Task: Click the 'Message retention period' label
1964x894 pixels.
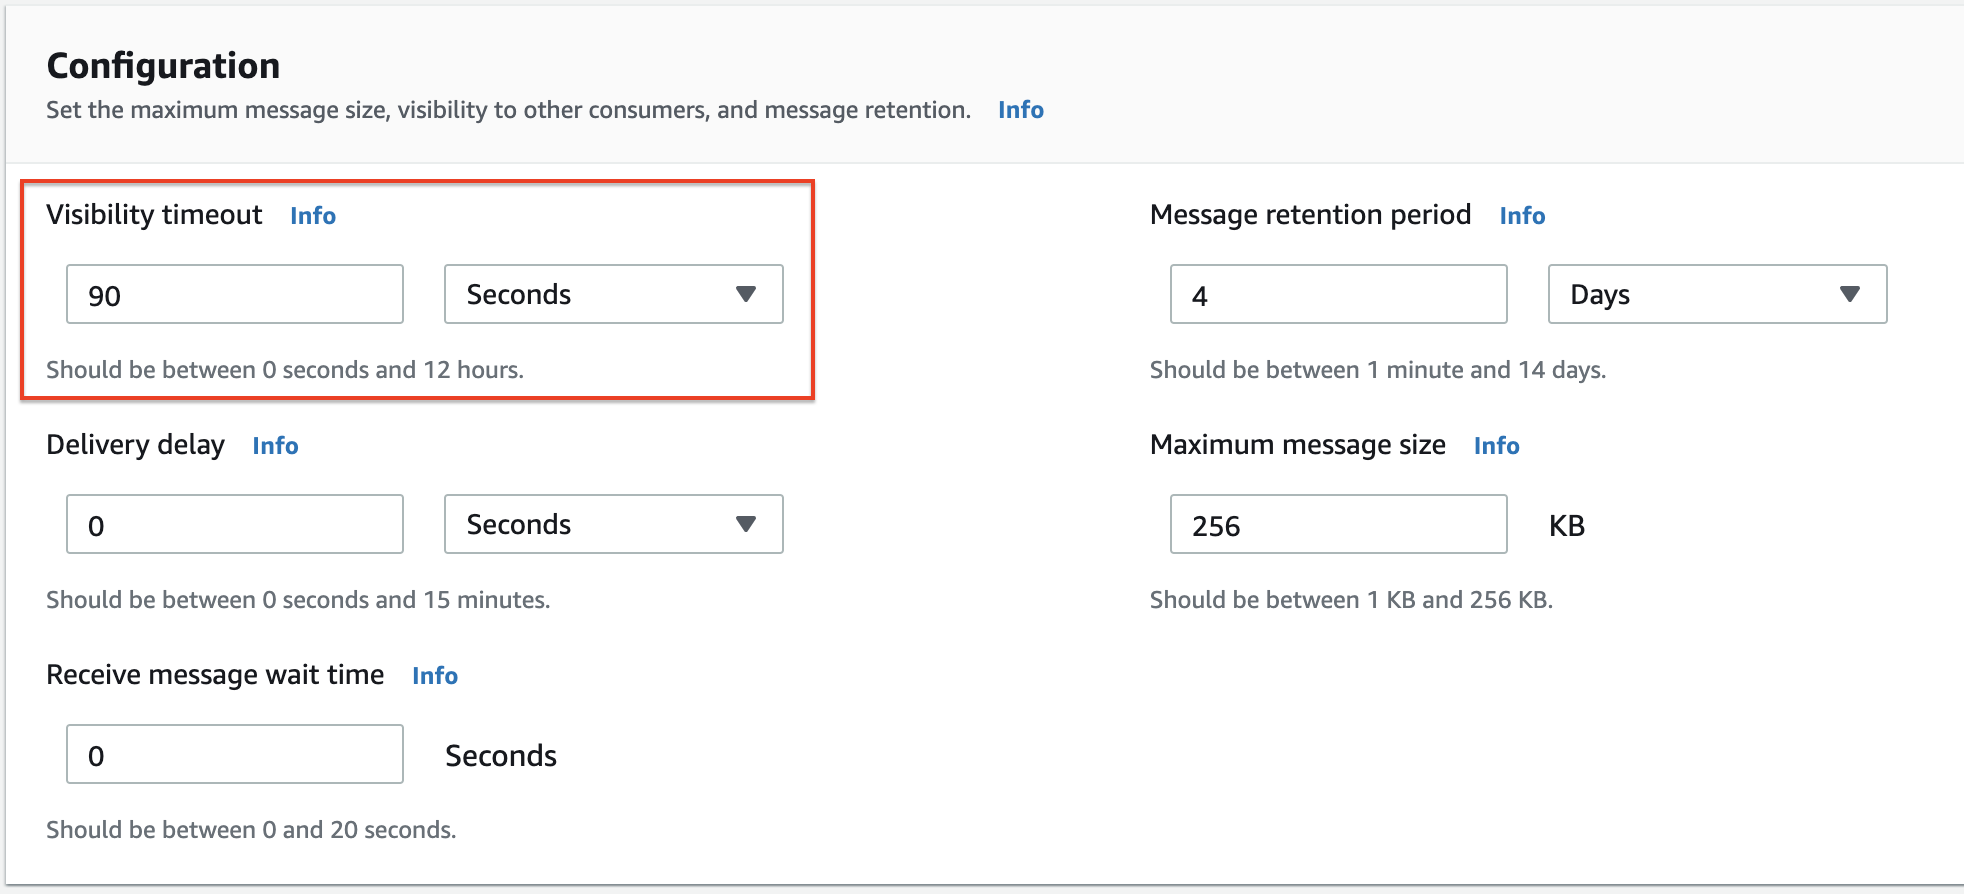Action: click(1310, 215)
